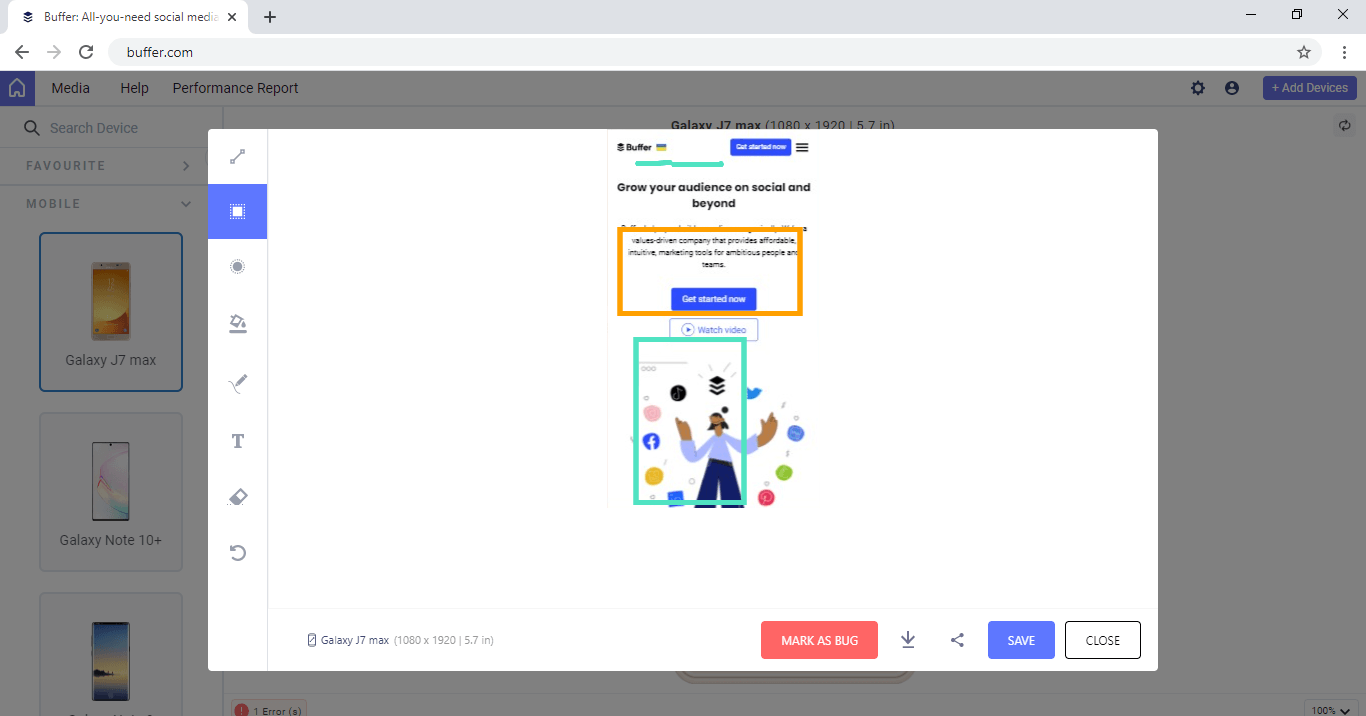Screen dimensions: 1366x716
Task: Expand the FAVOURITE section
Action: point(185,166)
